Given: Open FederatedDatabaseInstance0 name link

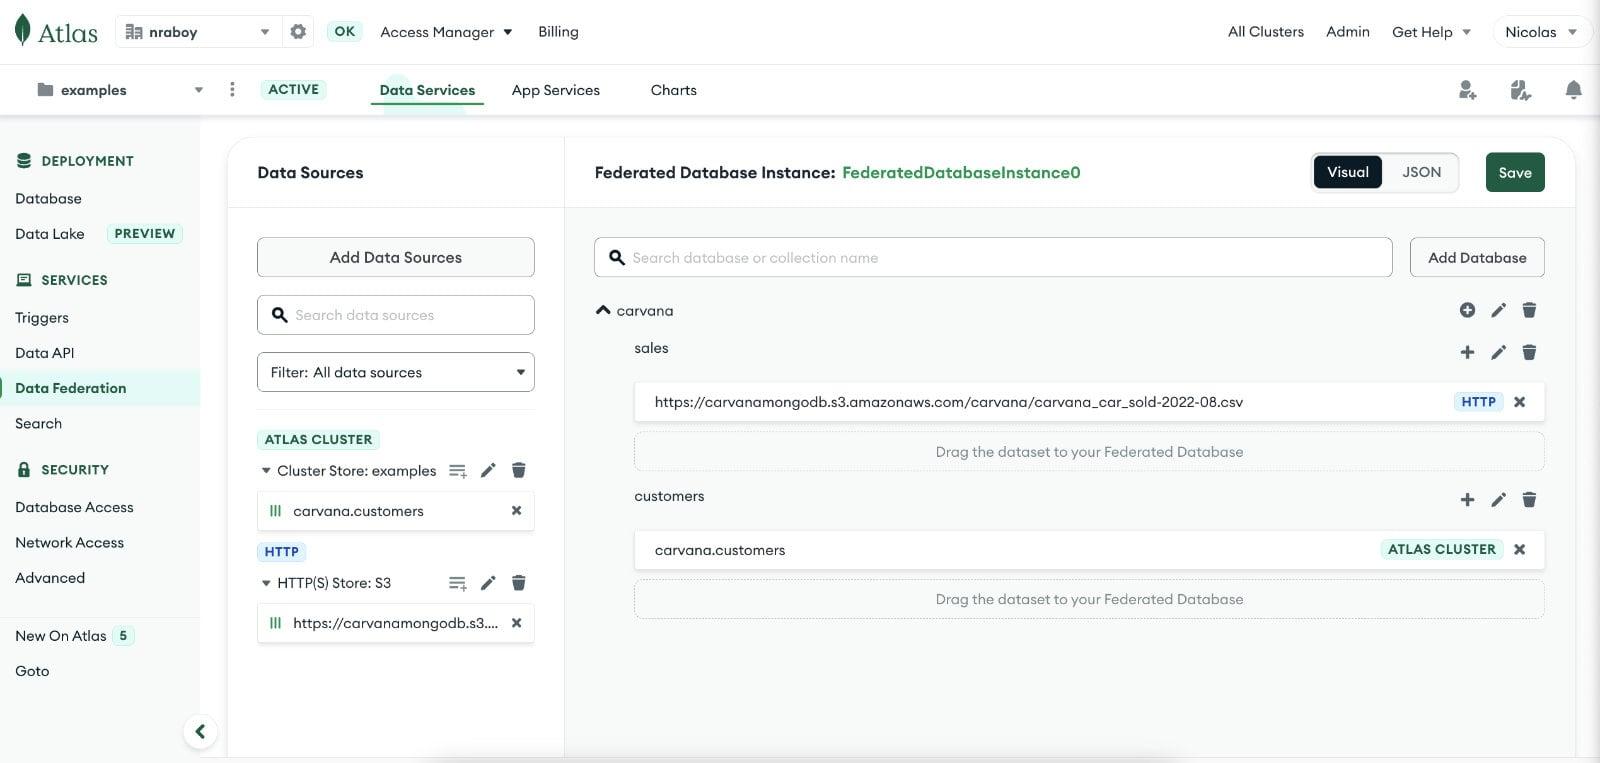Looking at the screenshot, I should tap(961, 172).
